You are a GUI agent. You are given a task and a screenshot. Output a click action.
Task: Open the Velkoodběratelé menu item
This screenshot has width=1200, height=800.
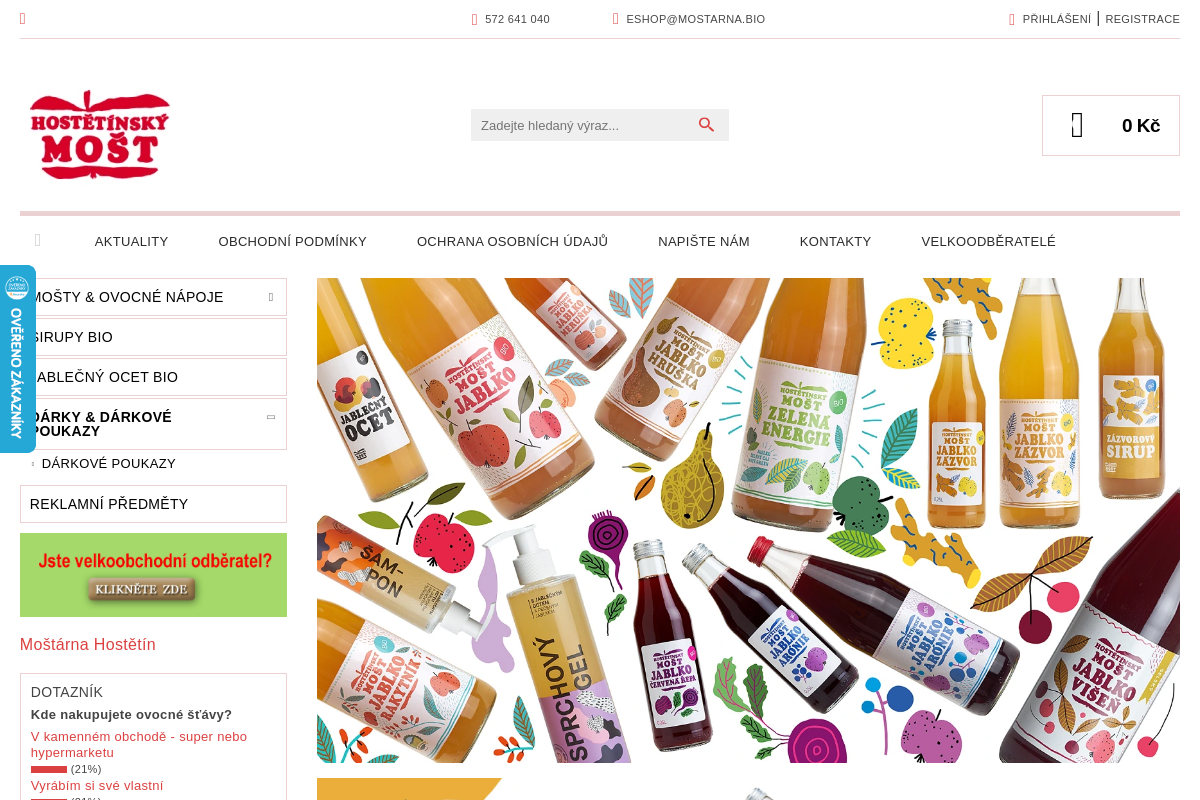(988, 241)
